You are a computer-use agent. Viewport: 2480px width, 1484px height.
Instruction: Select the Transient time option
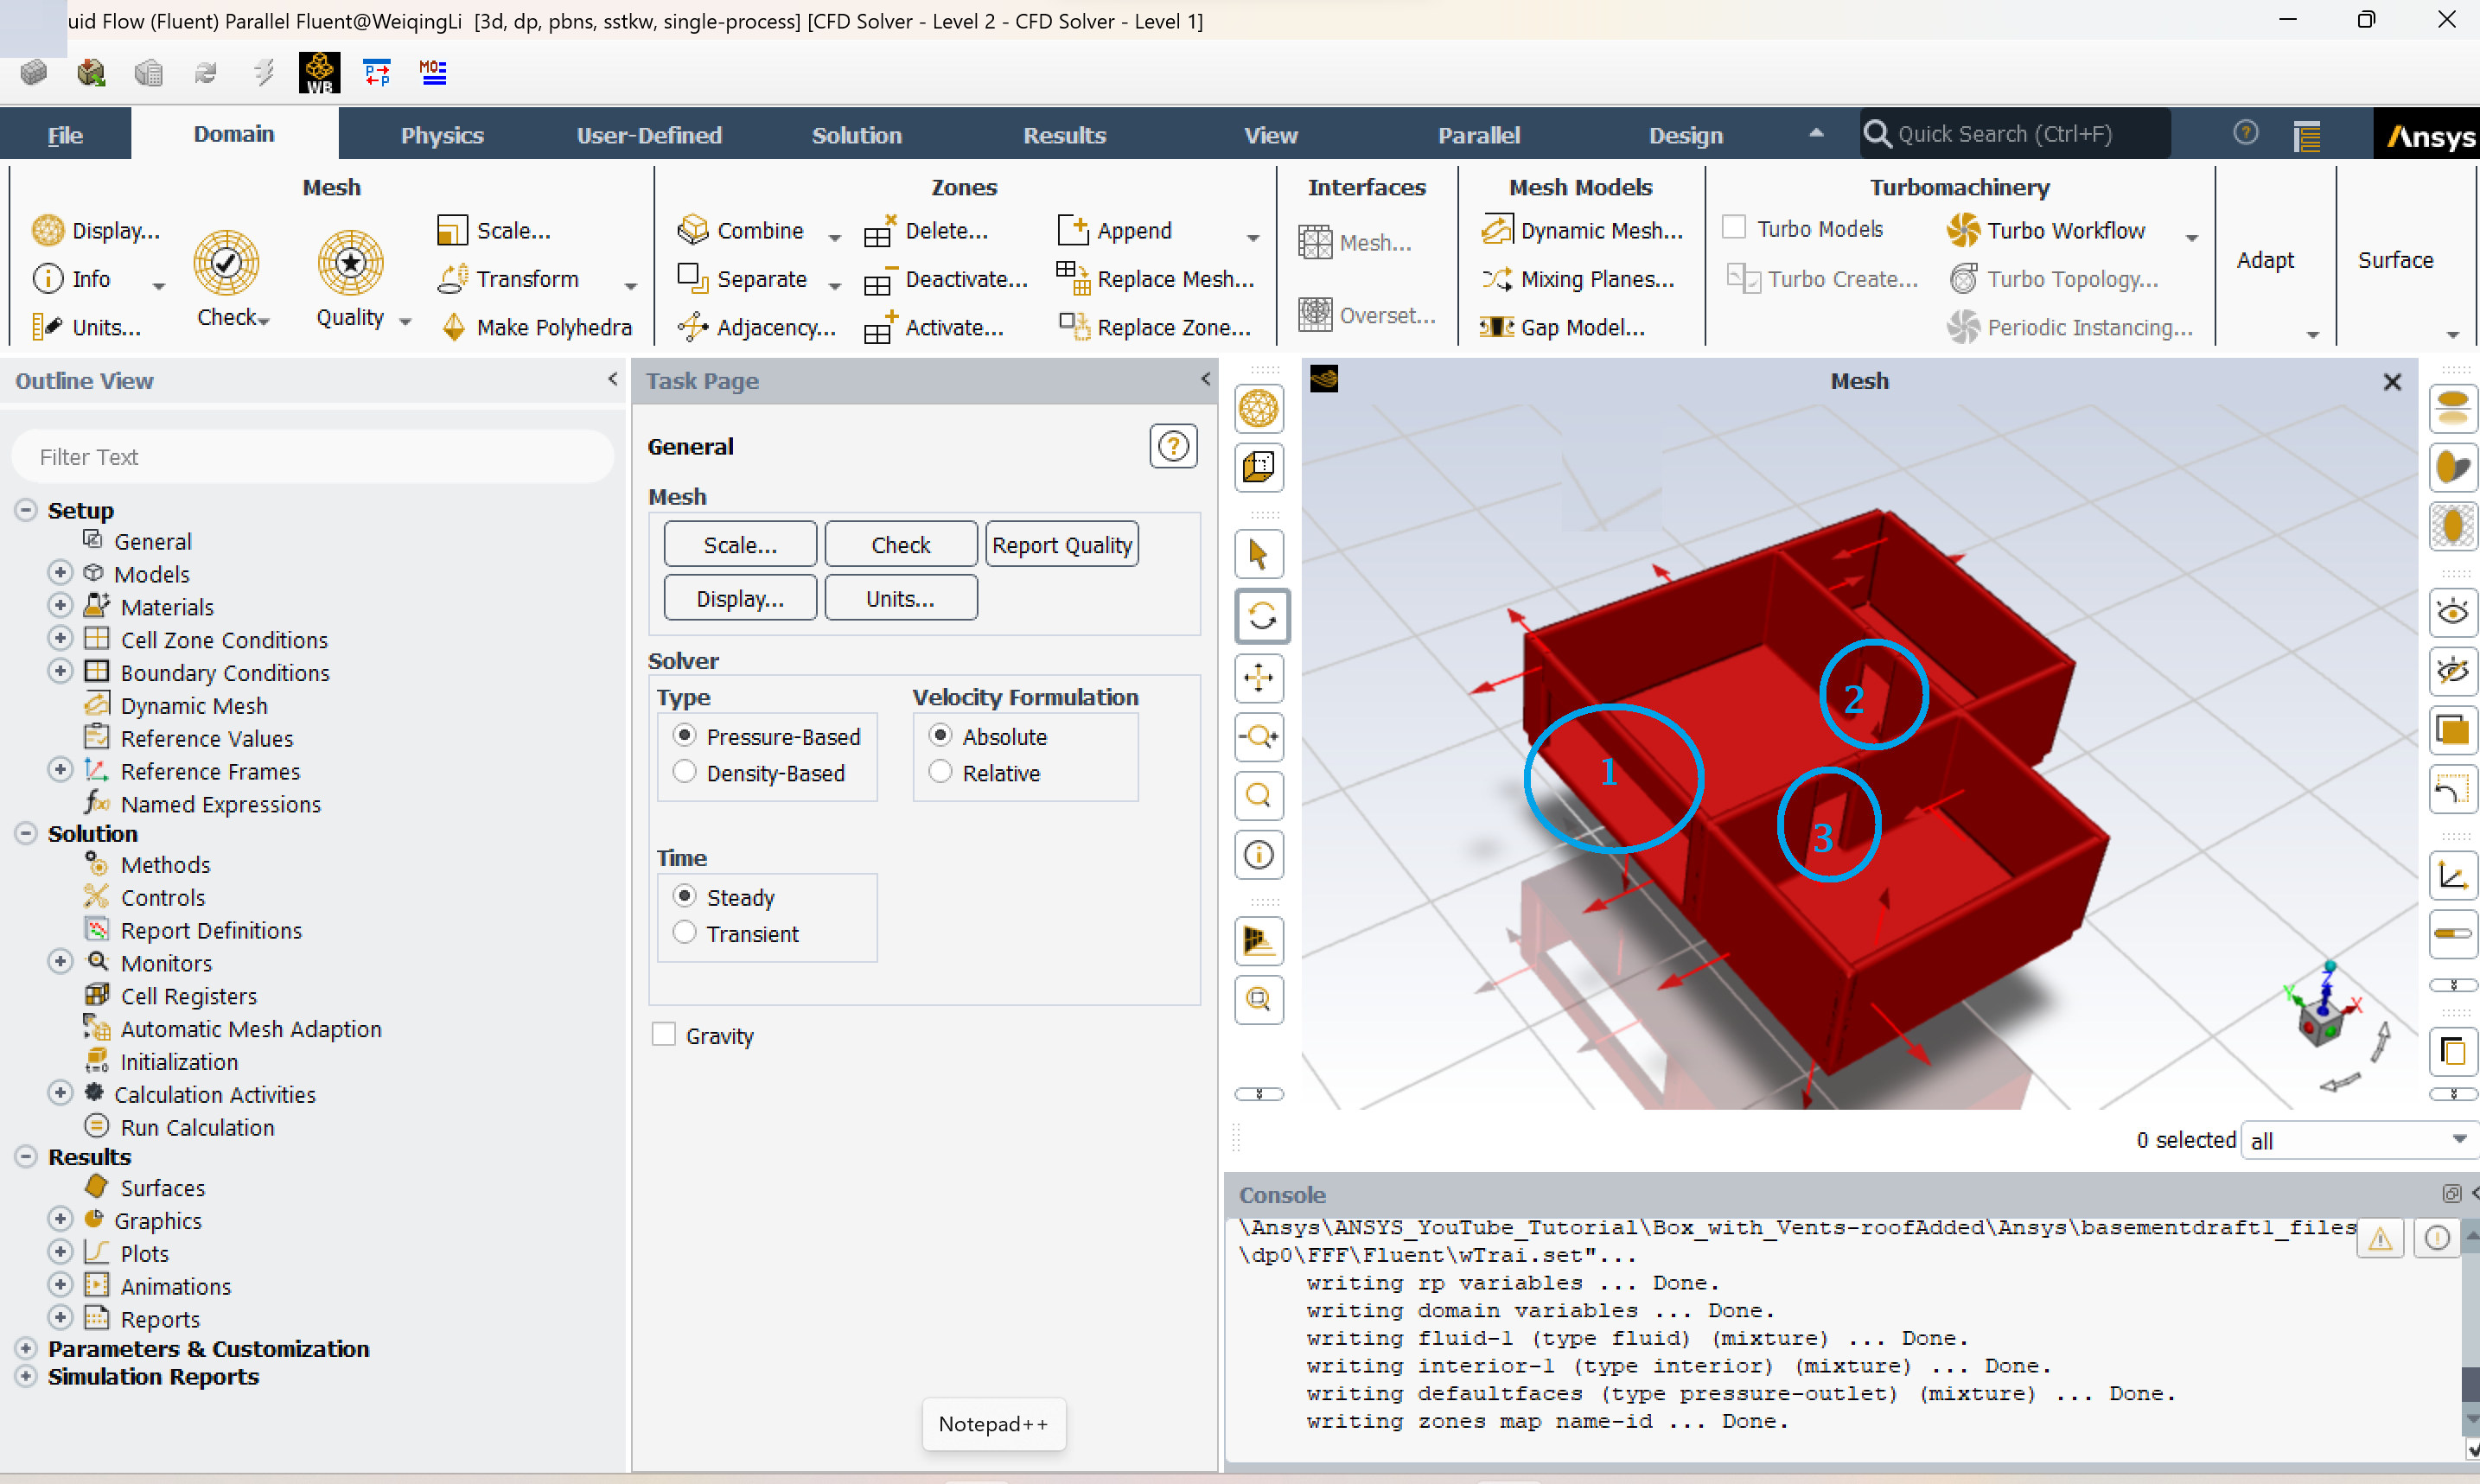coord(685,933)
